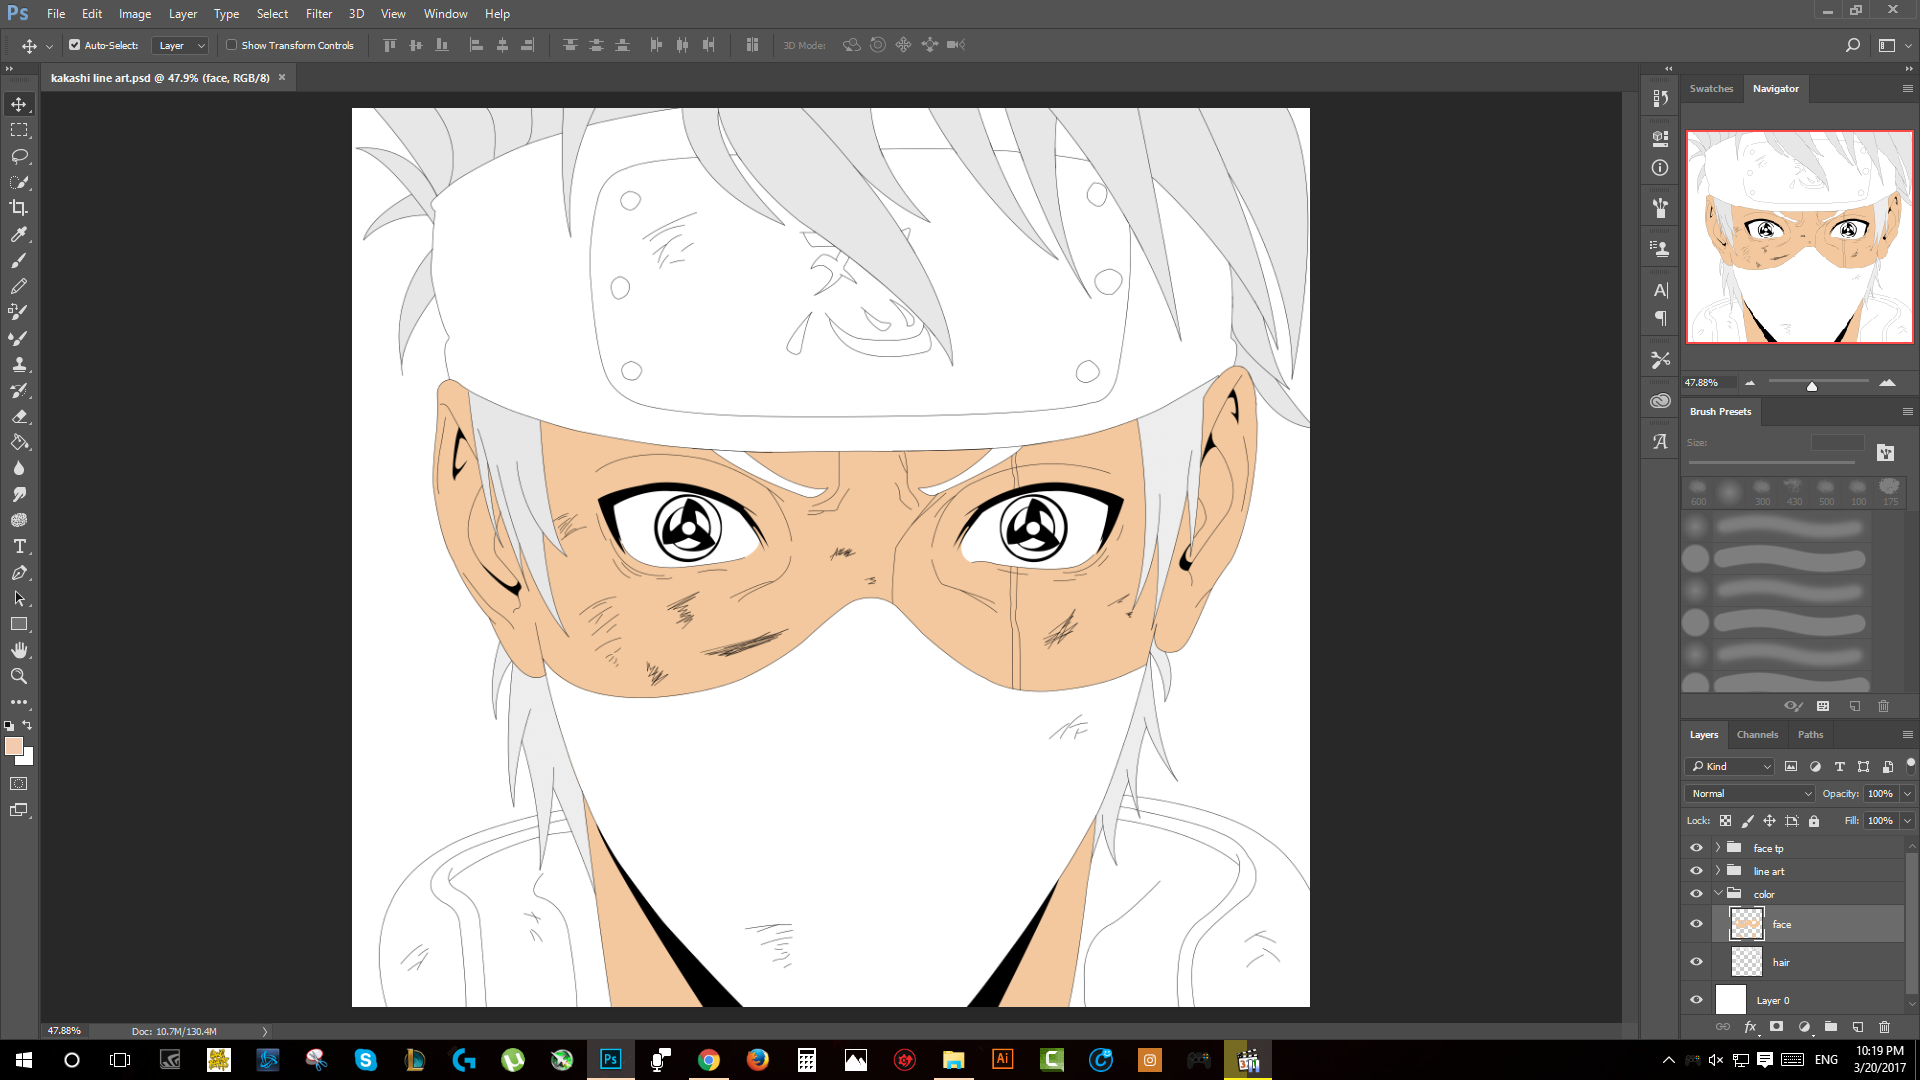Select the Quick Selection tool
1920x1080 pixels.
click(19, 182)
